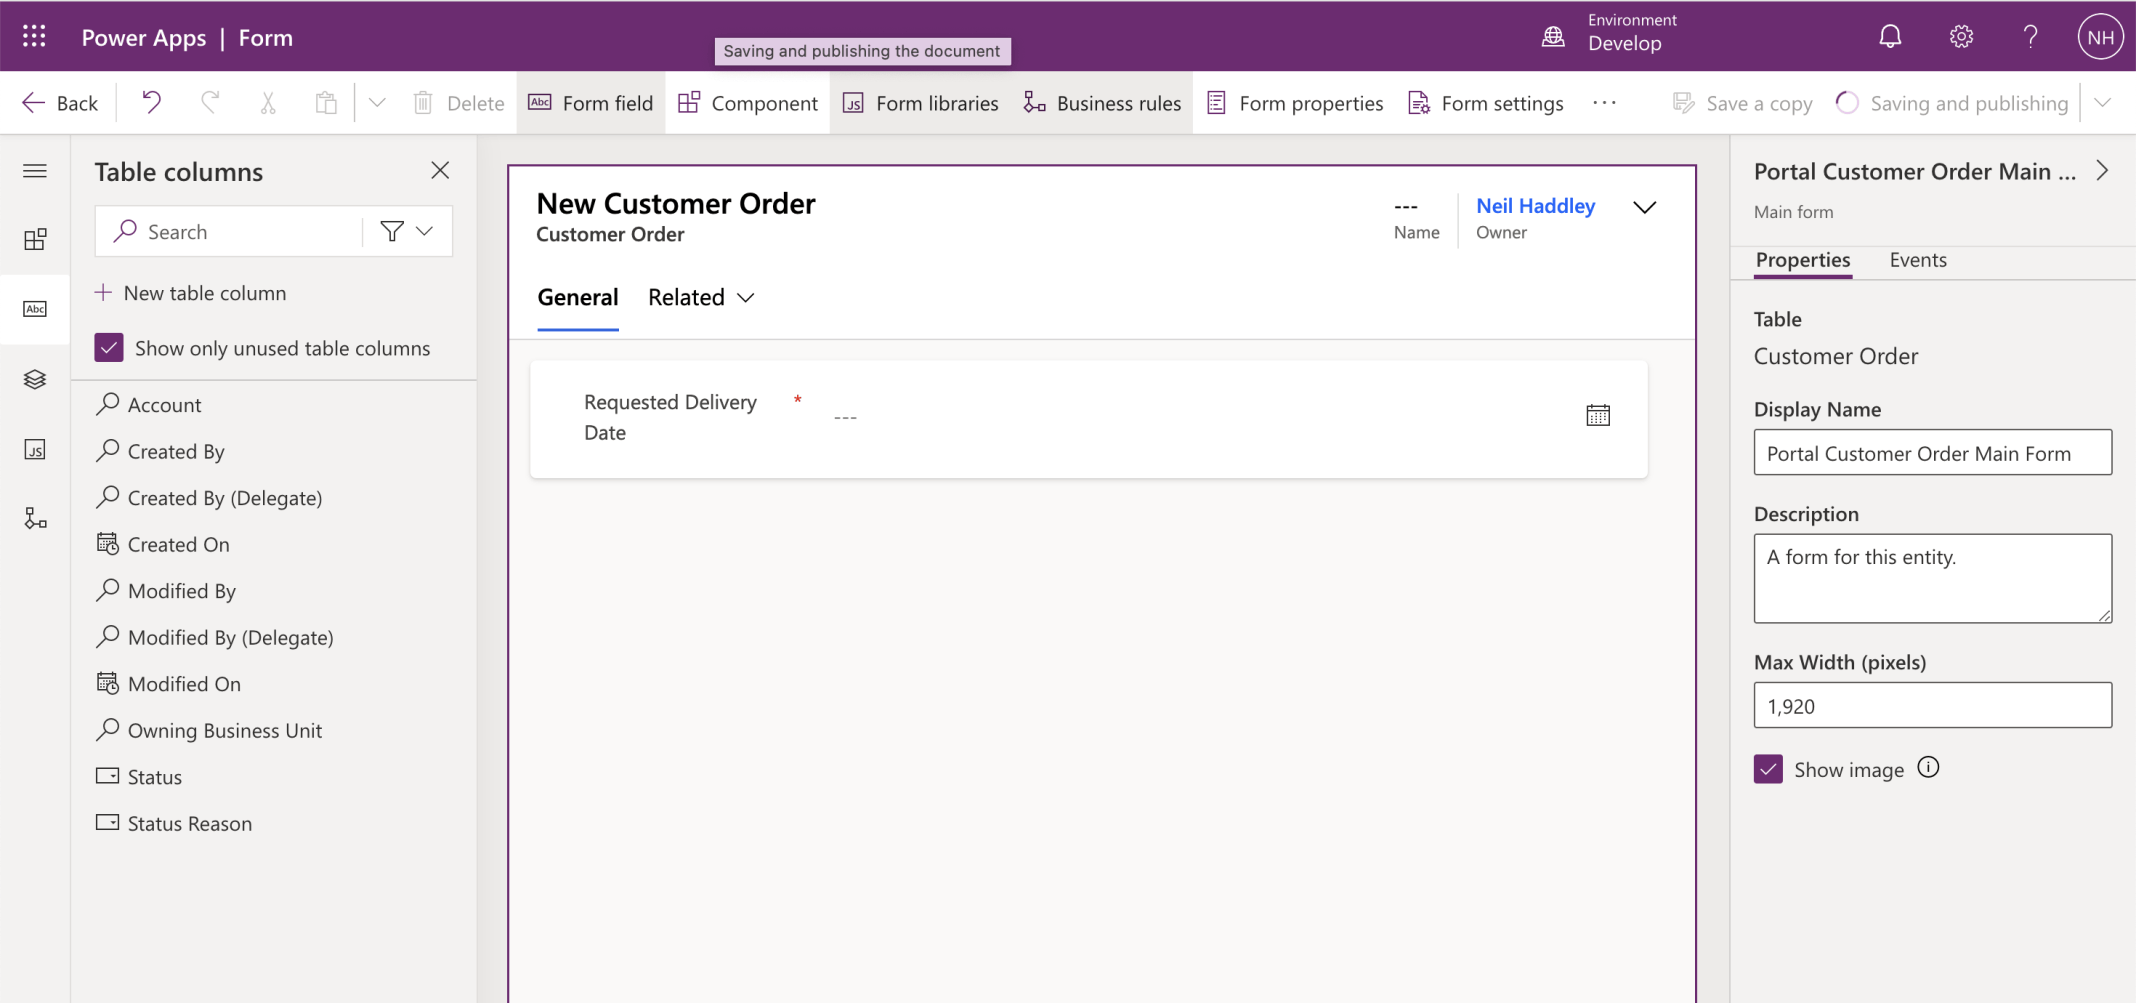Open the app launcher waffle grid
The image size is (2136, 1003).
[34, 37]
